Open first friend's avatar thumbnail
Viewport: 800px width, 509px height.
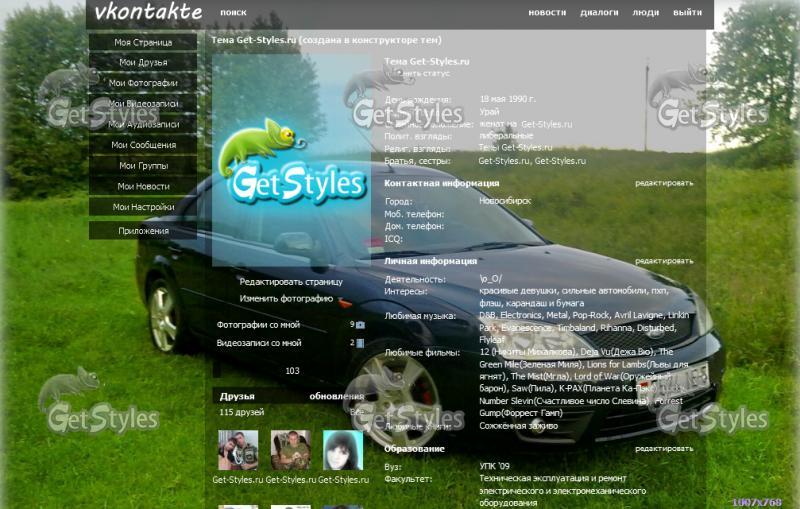click(x=238, y=450)
